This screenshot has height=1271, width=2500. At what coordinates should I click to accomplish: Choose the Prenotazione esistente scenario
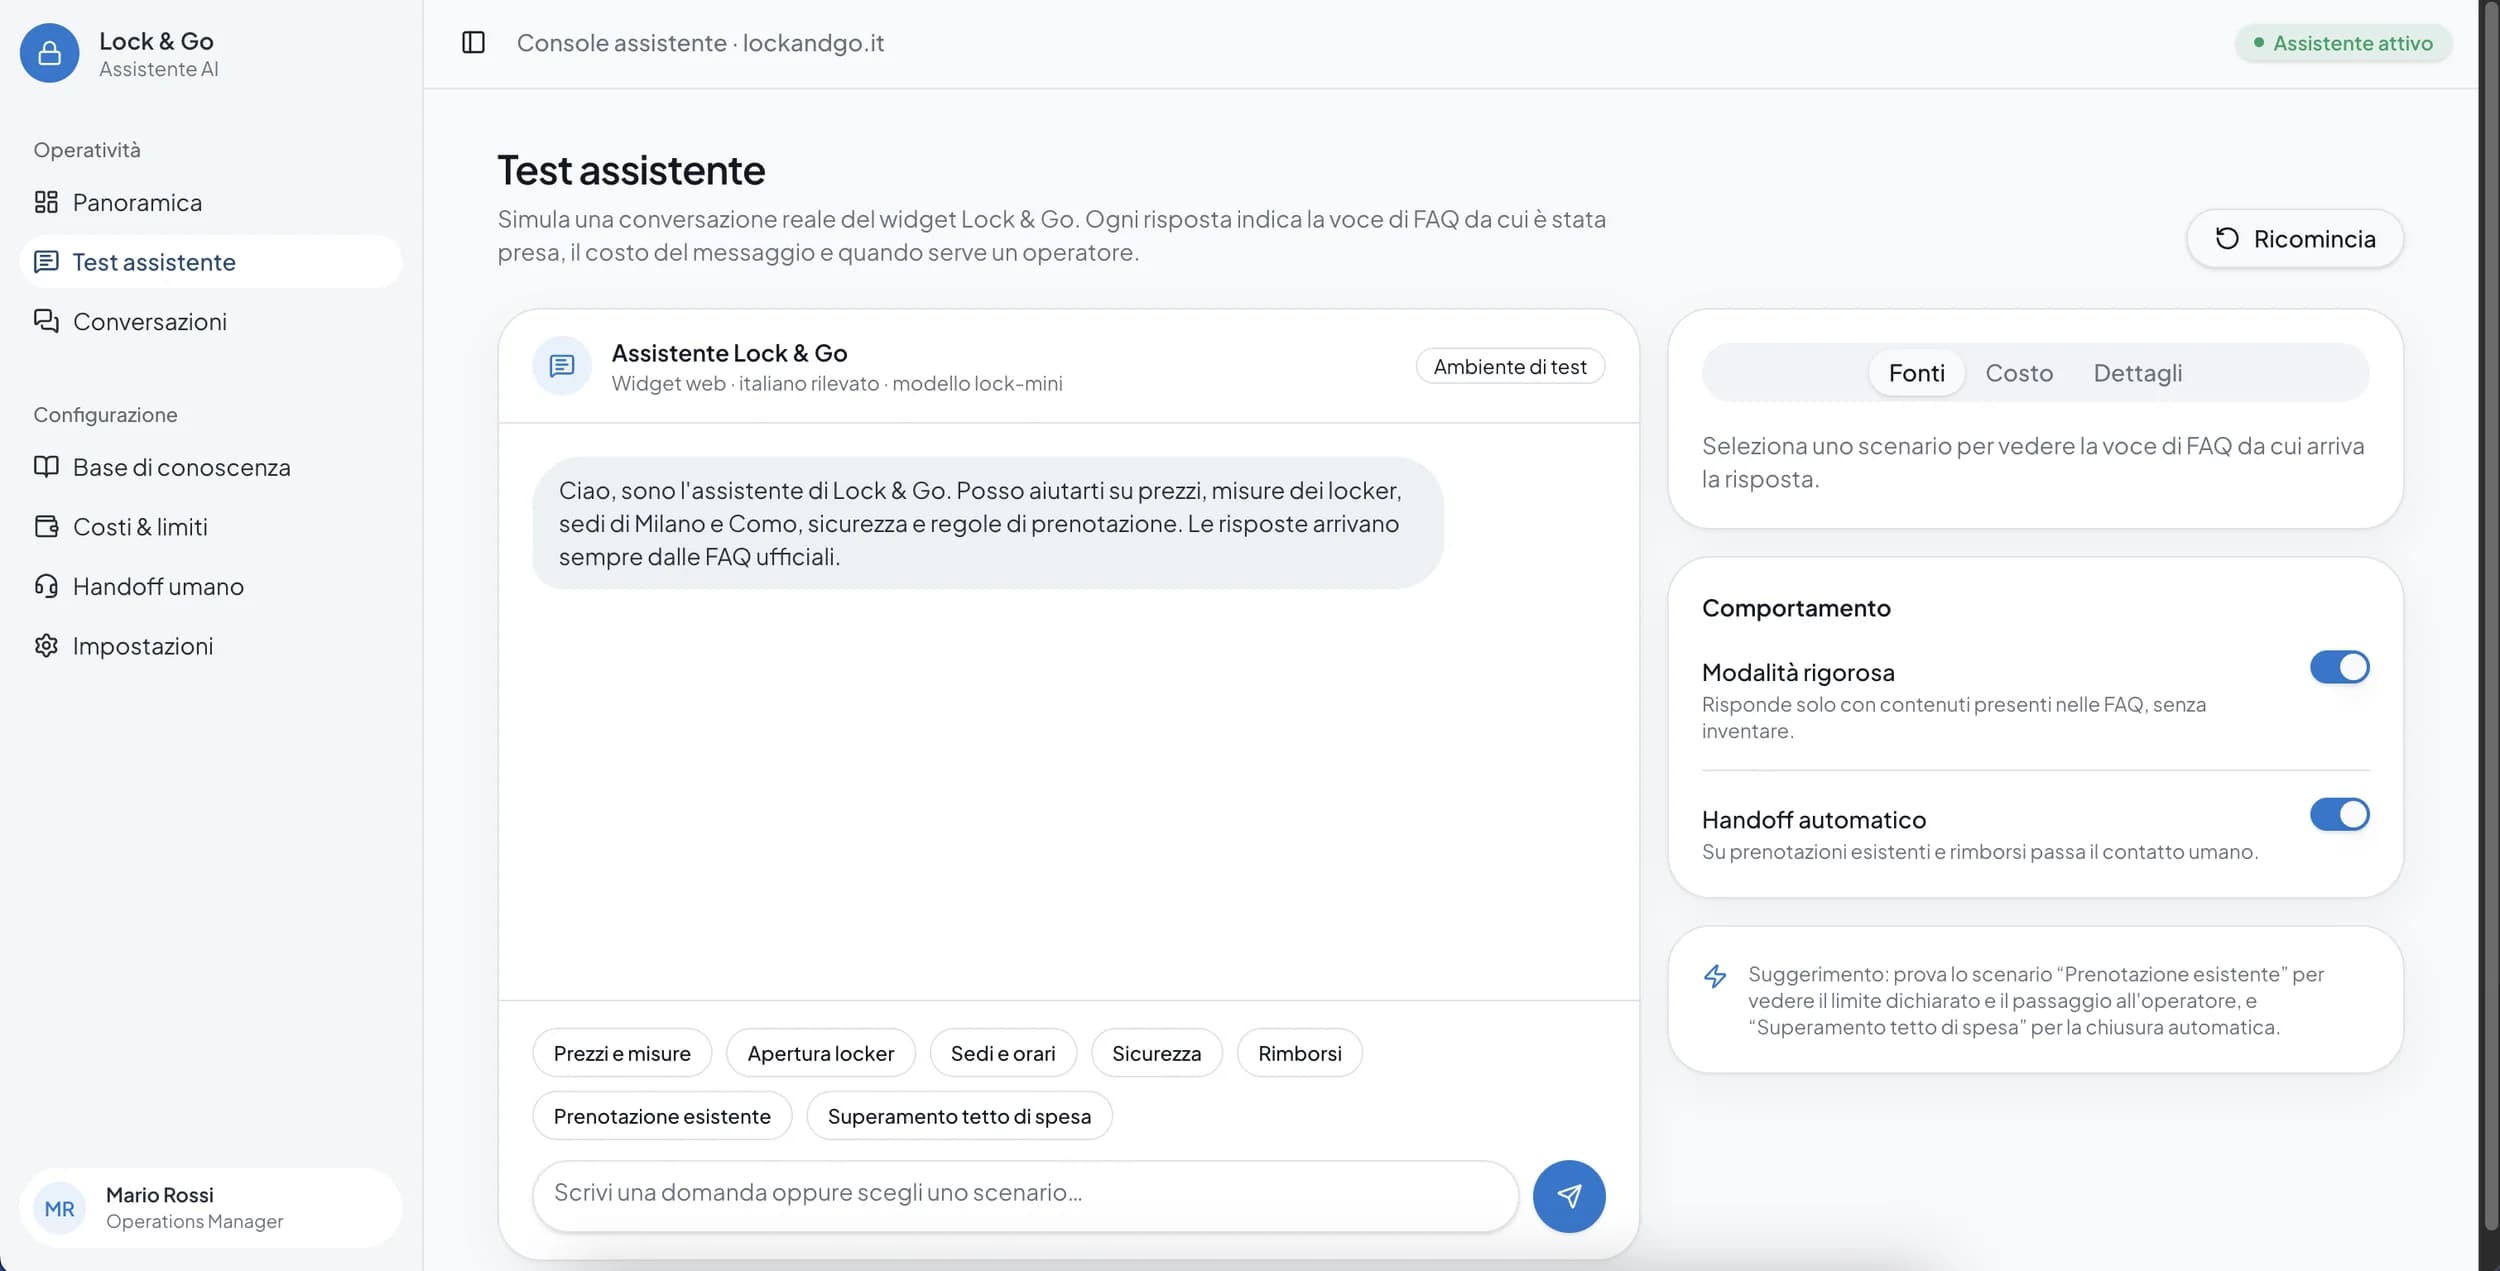pos(662,1116)
